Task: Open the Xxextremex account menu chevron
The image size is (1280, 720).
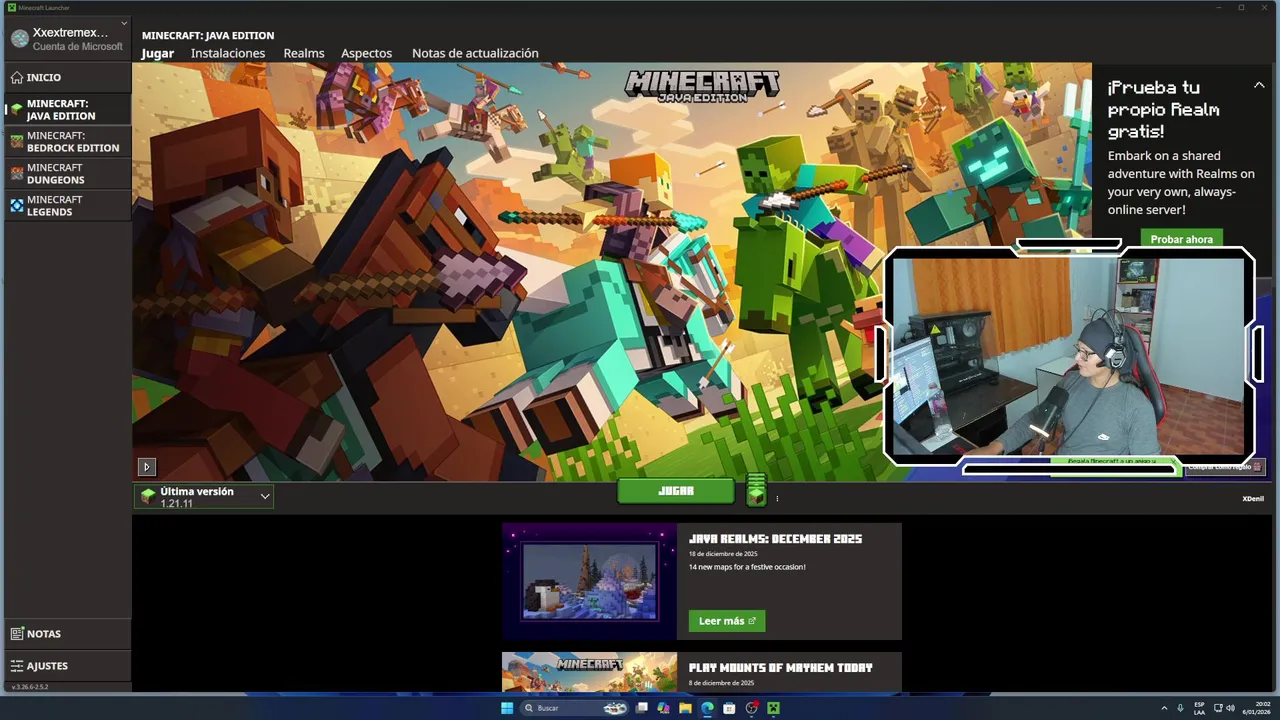Action: click(x=124, y=22)
